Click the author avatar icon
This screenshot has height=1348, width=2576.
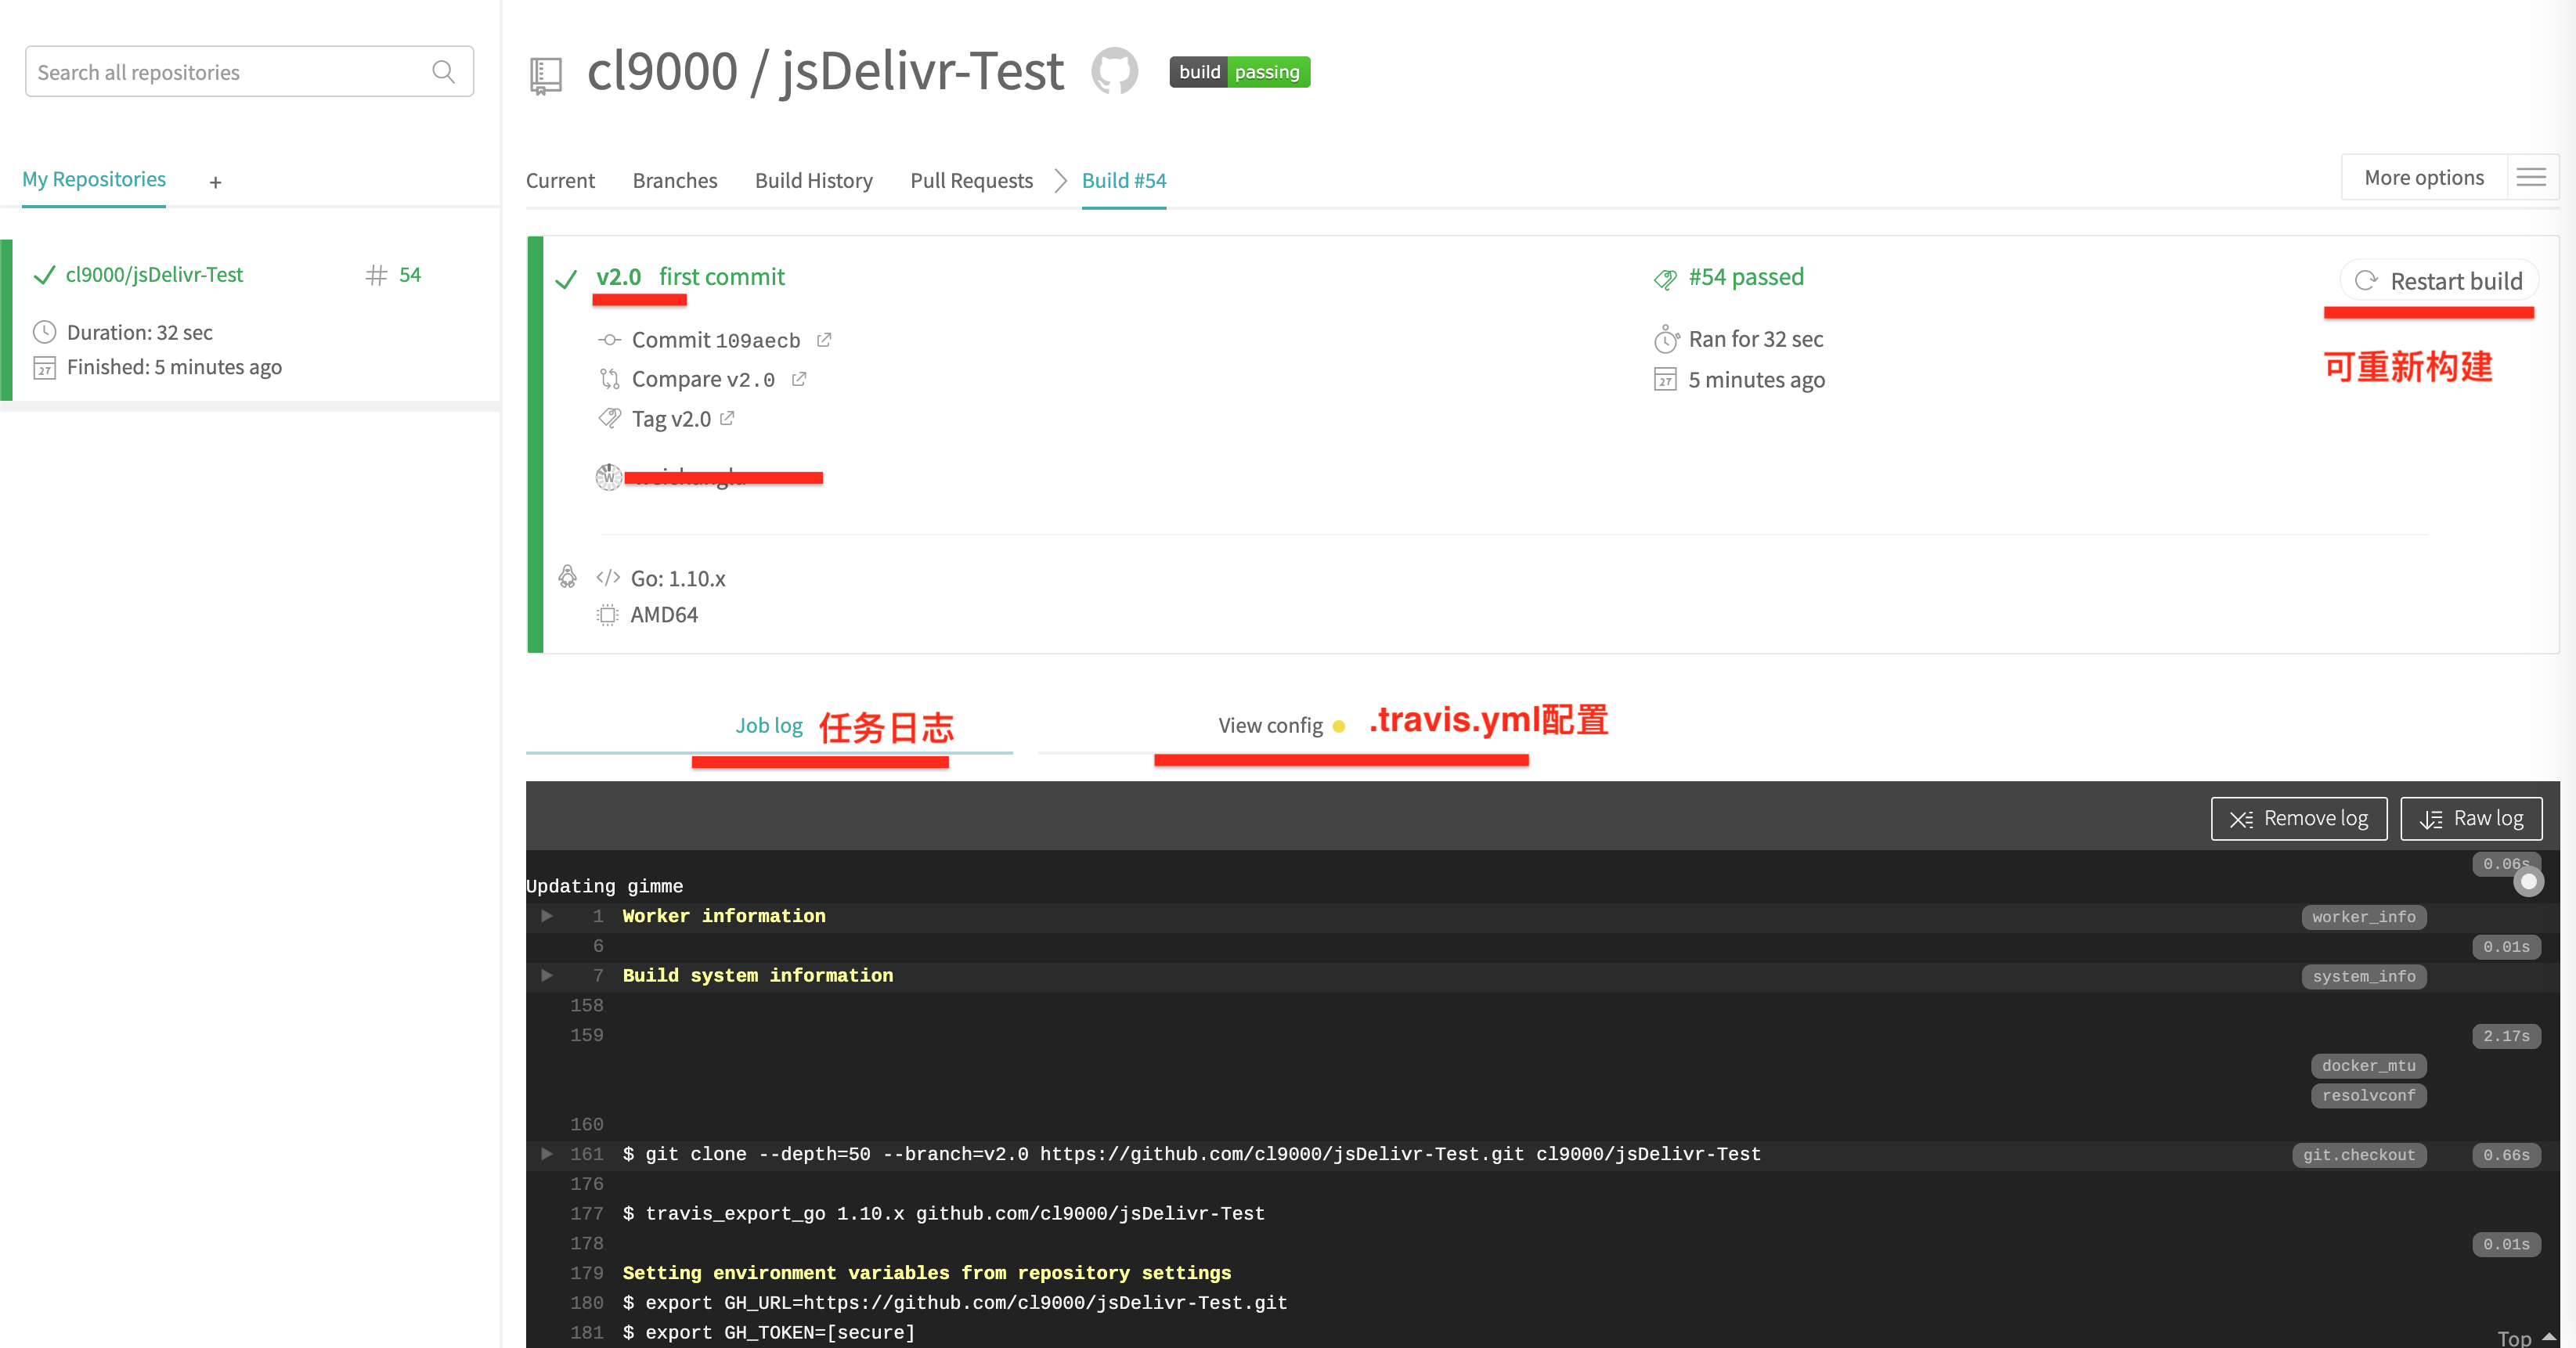(608, 477)
